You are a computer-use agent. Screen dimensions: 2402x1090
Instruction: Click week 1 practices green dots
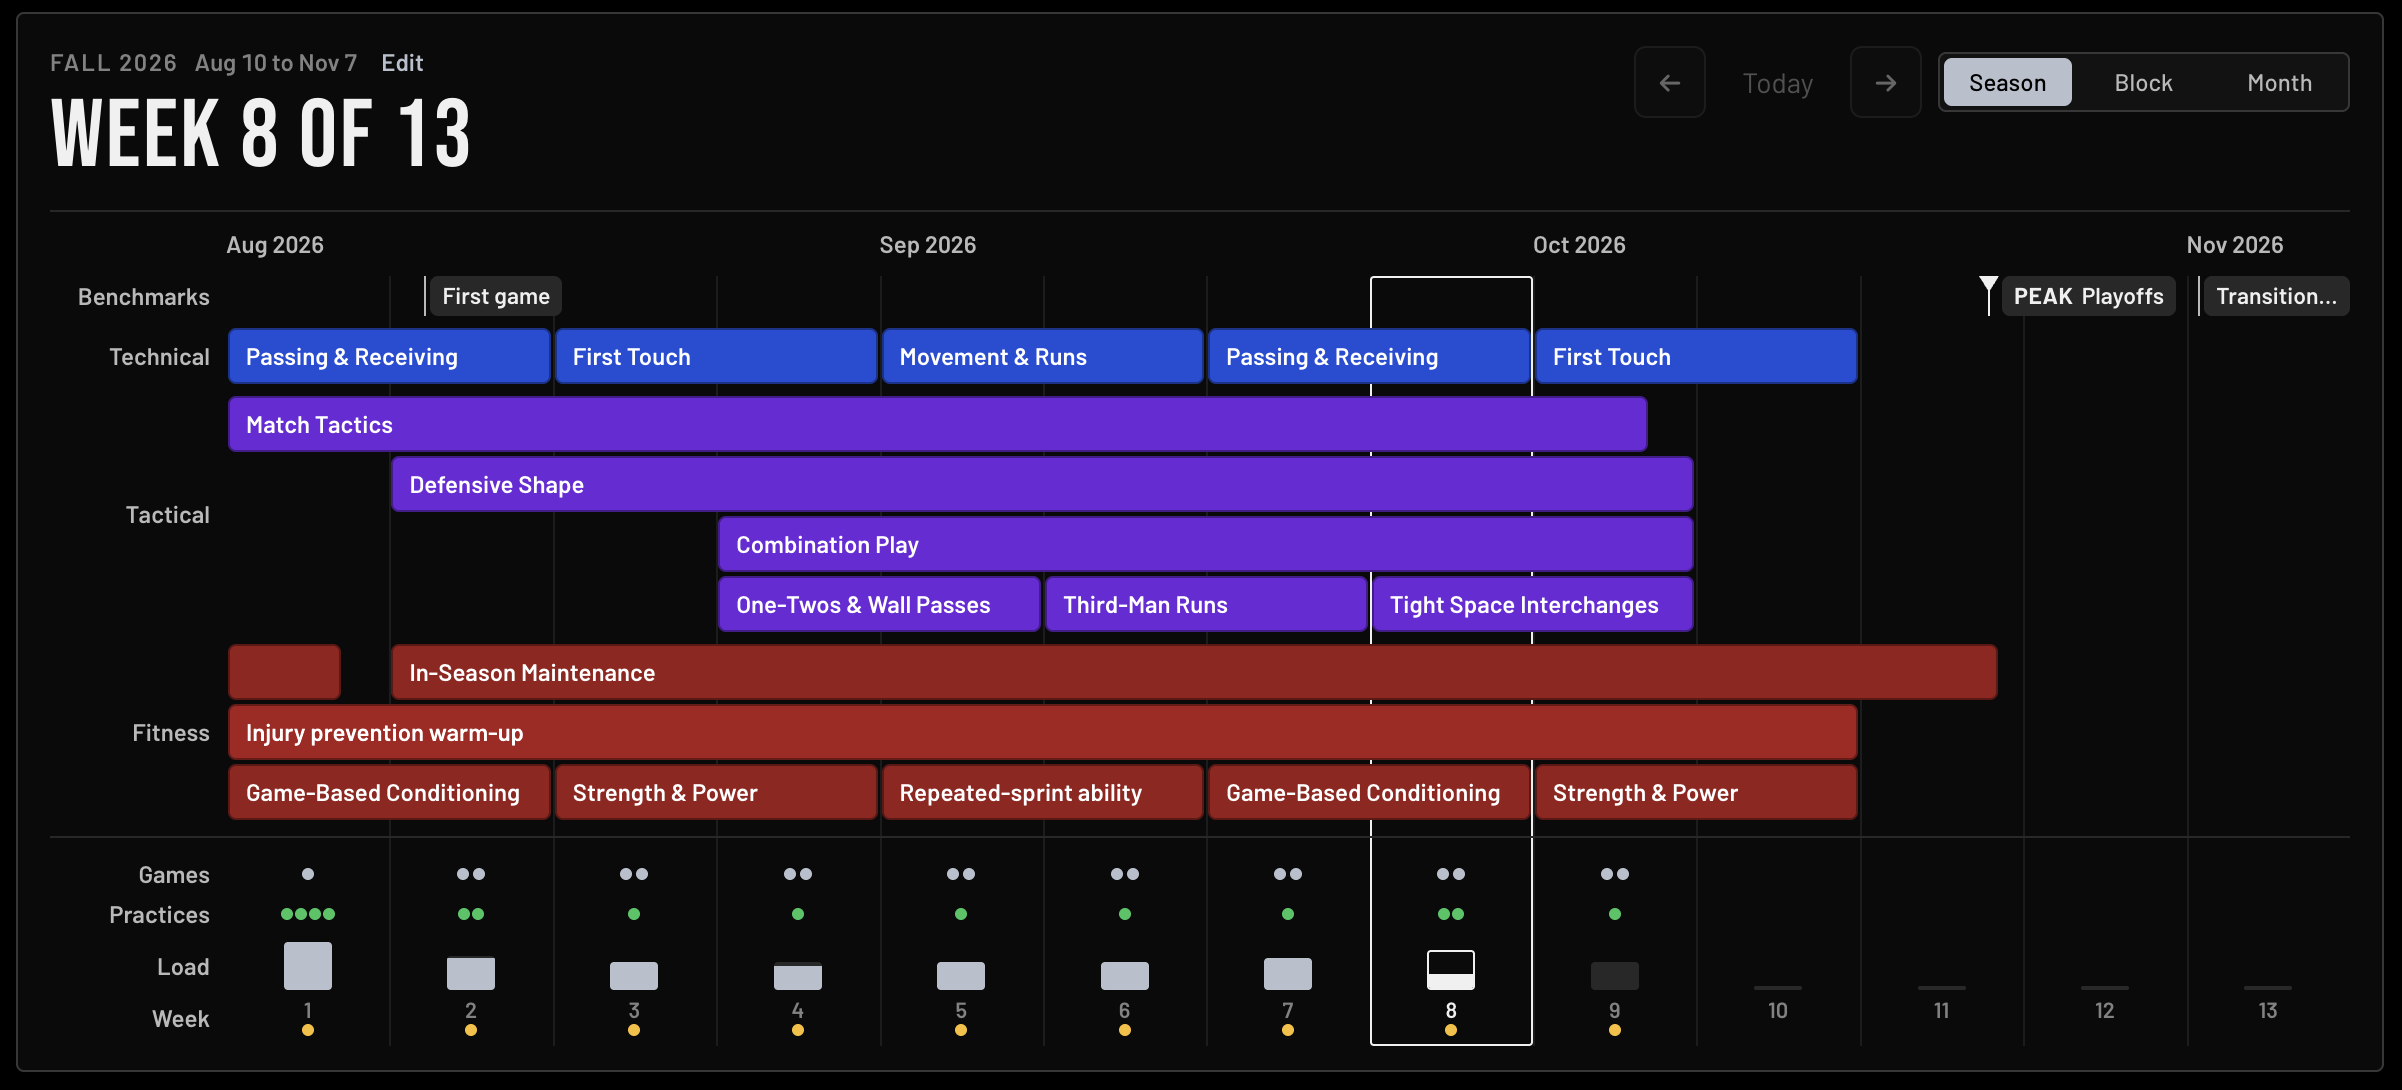[308, 914]
